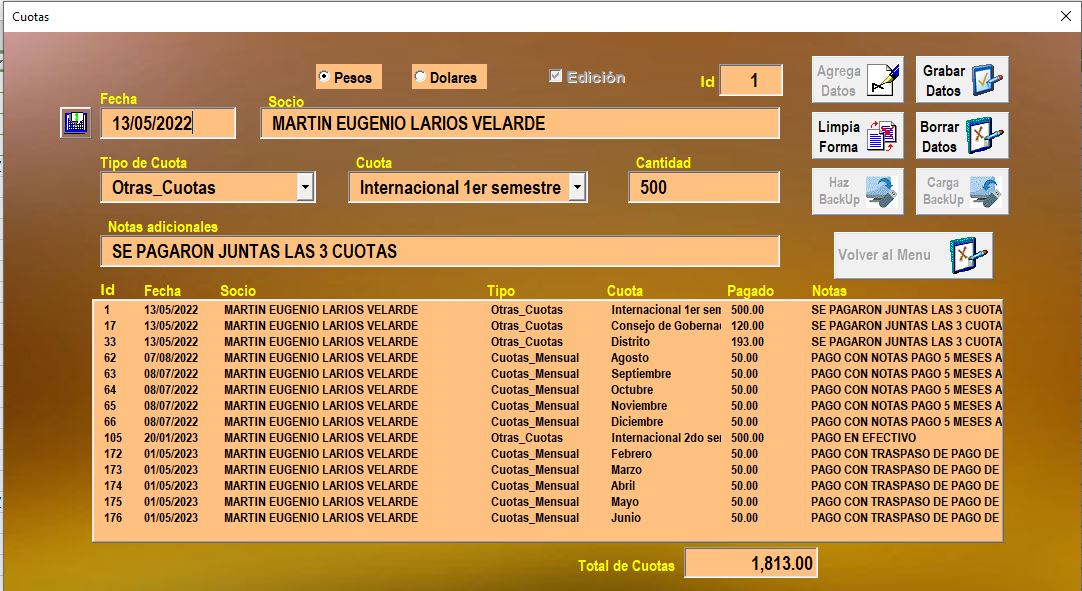1082x591 pixels.
Task: Click the calendar date picker icon
Action: tap(74, 123)
